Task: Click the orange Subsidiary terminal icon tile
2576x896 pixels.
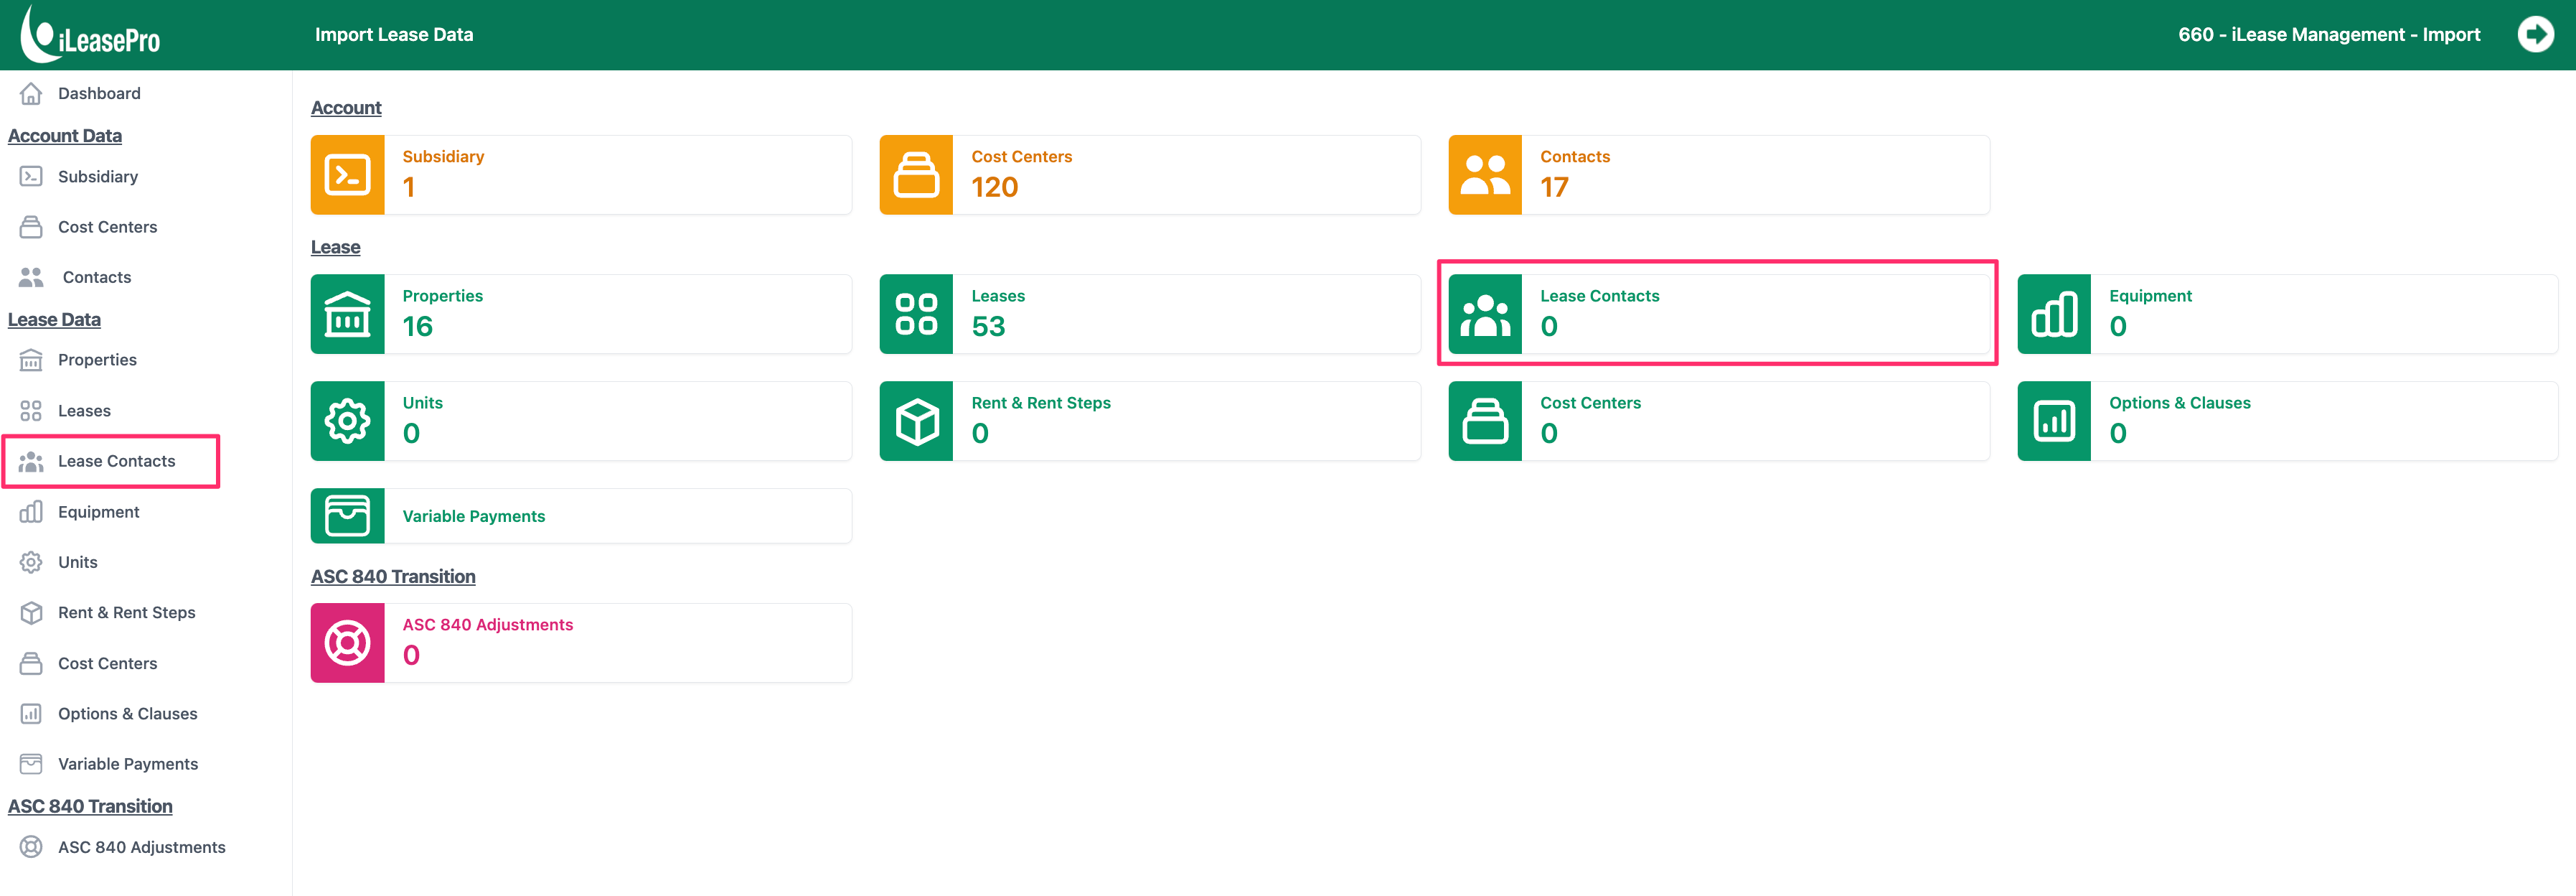Action: pyautogui.click(x=347, y=175)
